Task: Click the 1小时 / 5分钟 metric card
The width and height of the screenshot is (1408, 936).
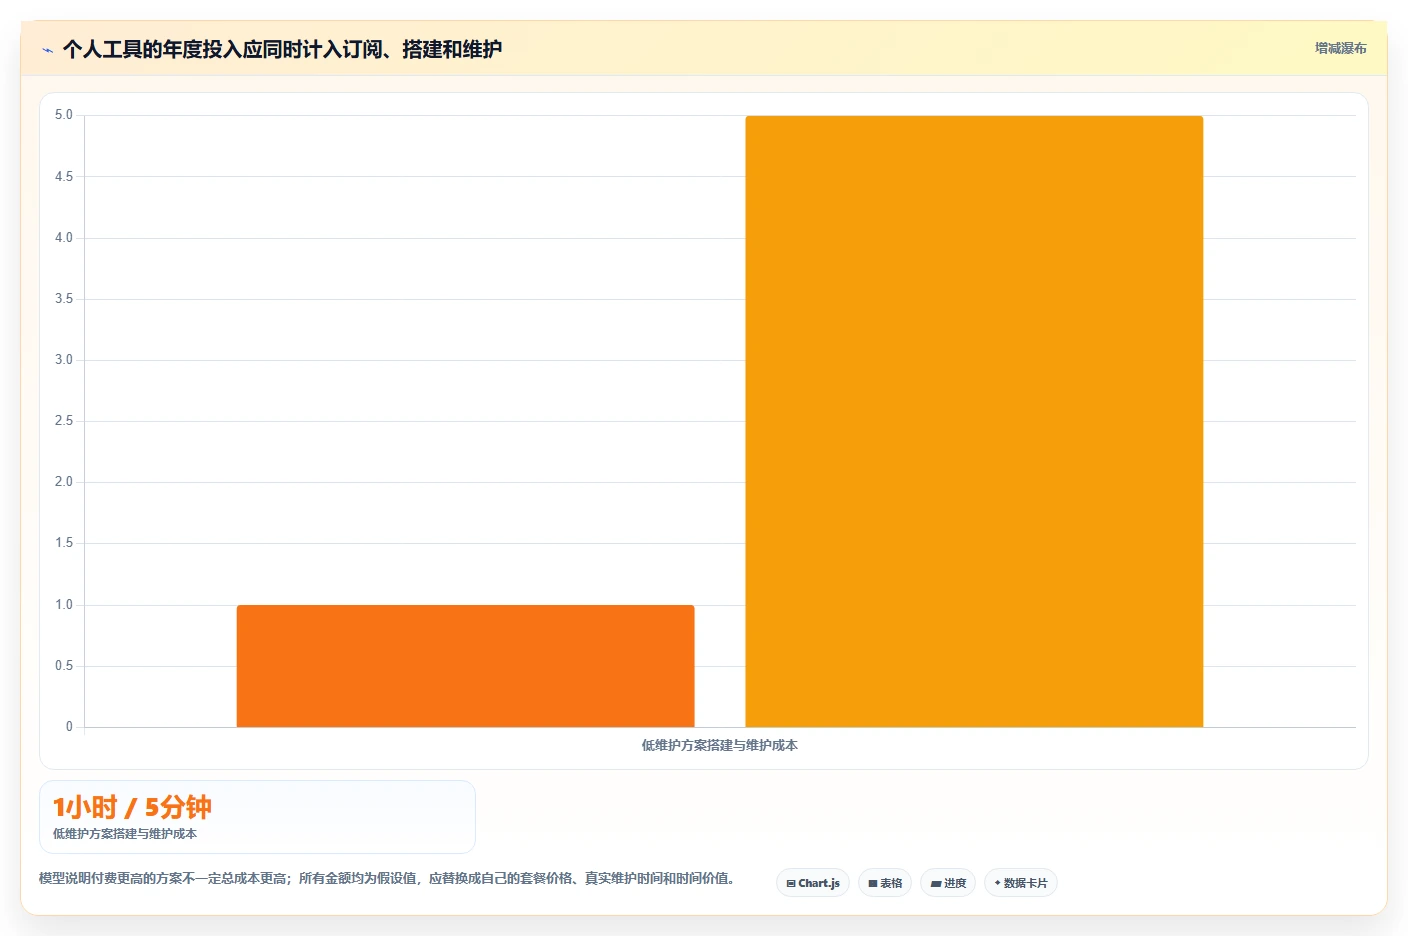Action: (257, 817)
